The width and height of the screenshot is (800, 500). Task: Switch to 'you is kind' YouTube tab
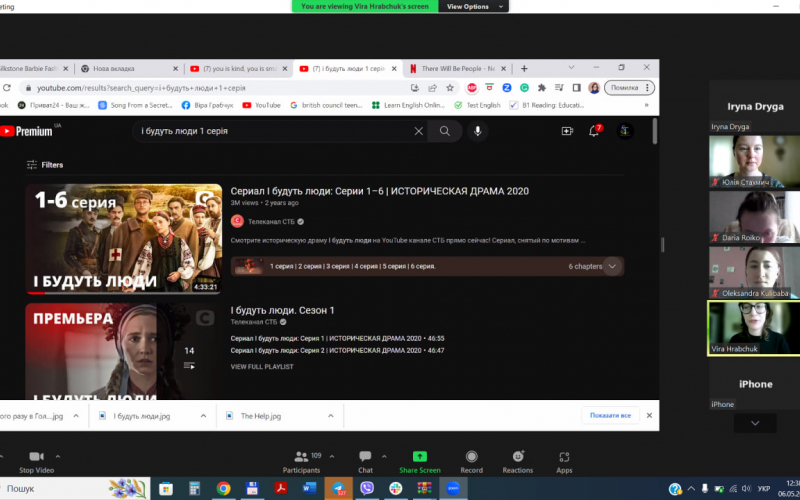238,68
